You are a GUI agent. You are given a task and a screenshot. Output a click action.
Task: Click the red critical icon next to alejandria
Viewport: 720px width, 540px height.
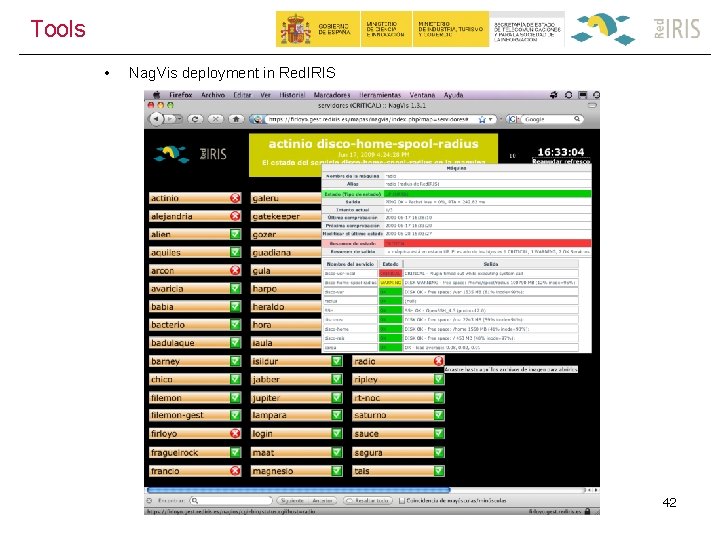coord(235,216)
